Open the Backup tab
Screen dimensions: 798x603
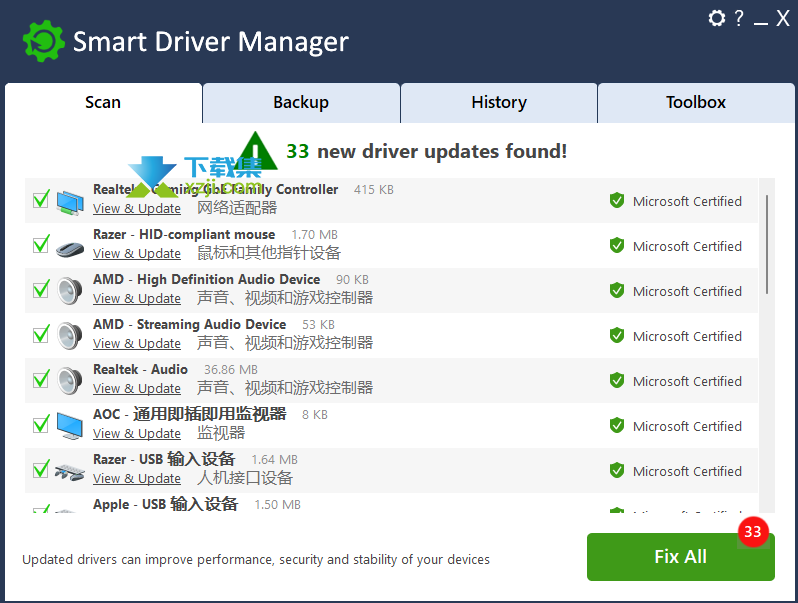[301, 103]
